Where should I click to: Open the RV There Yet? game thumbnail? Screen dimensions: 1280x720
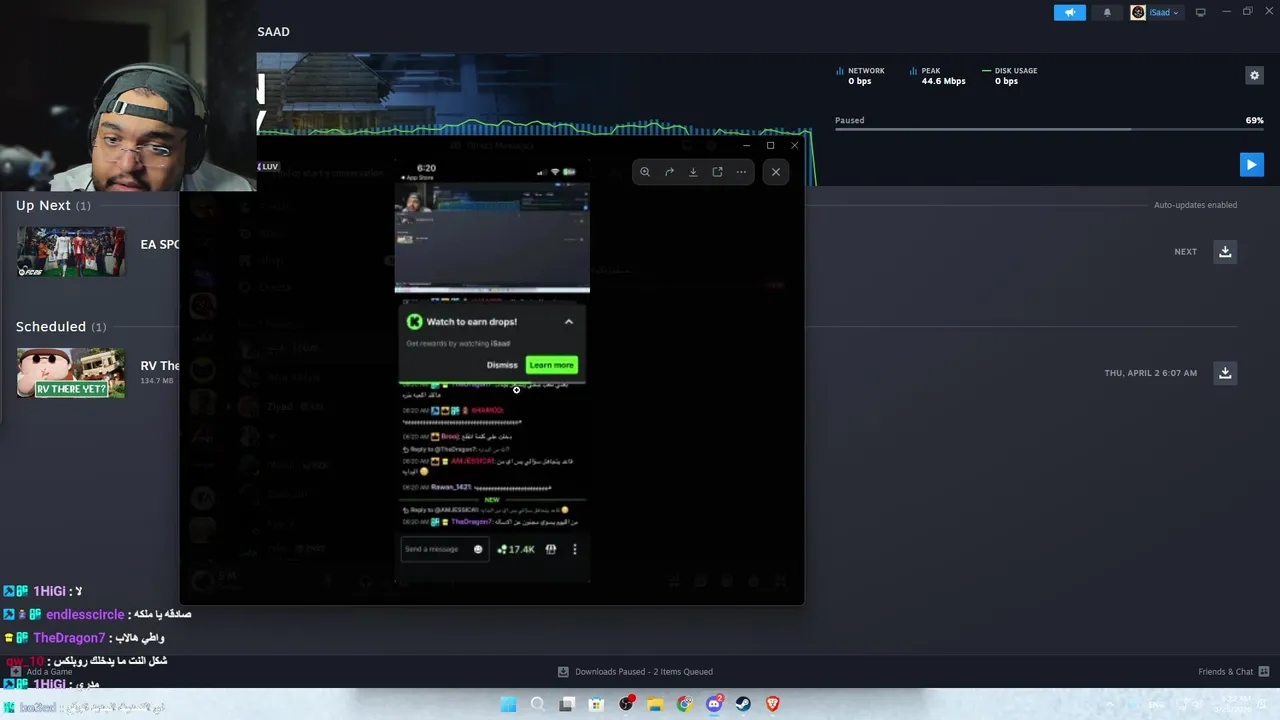pos(71,373)
